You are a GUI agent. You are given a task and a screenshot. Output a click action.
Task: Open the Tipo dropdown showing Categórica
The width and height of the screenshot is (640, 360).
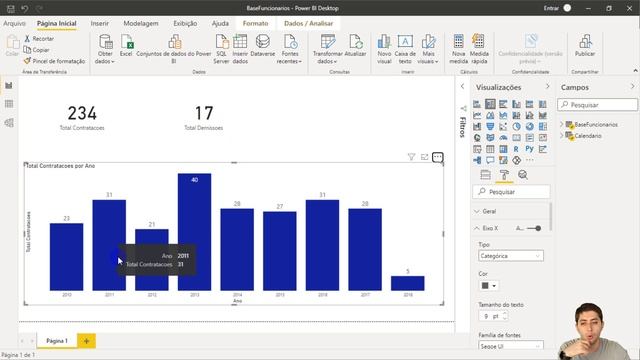[511, 256]
